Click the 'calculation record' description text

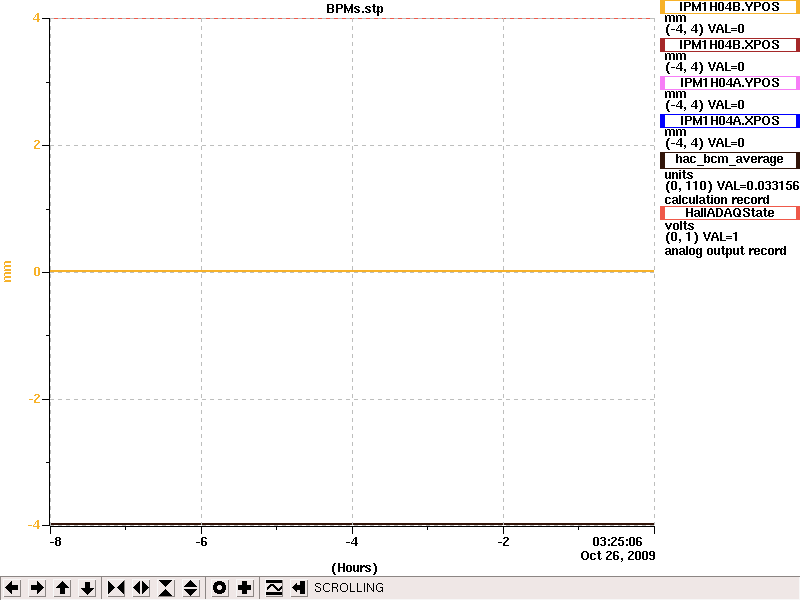click(717, 199)
